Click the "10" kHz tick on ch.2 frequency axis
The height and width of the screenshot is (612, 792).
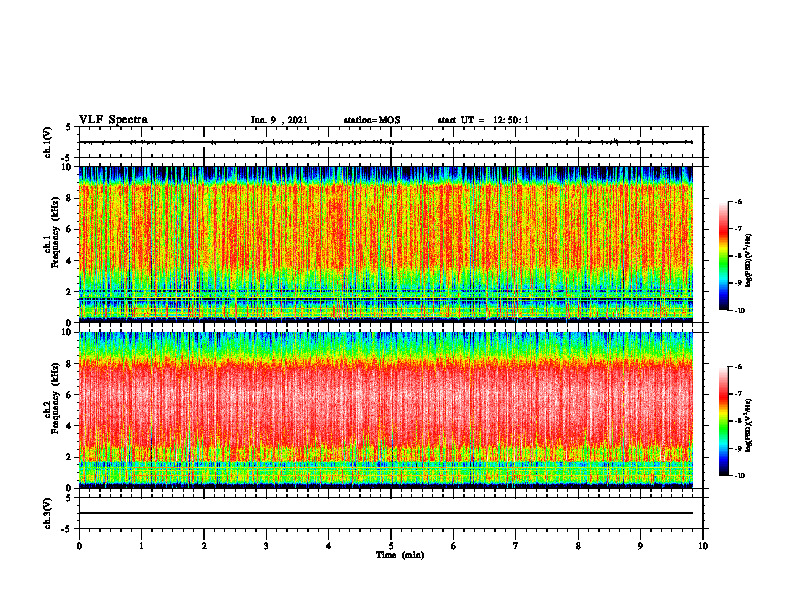tap(67, 332)
